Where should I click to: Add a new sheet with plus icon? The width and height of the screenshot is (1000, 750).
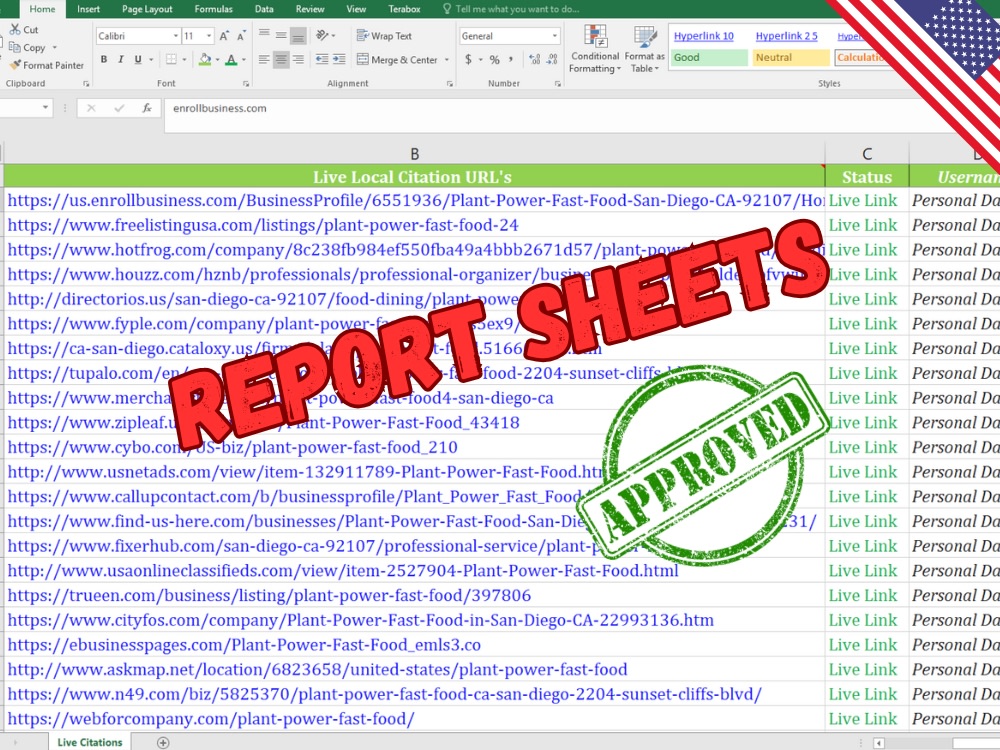point(163,742)
